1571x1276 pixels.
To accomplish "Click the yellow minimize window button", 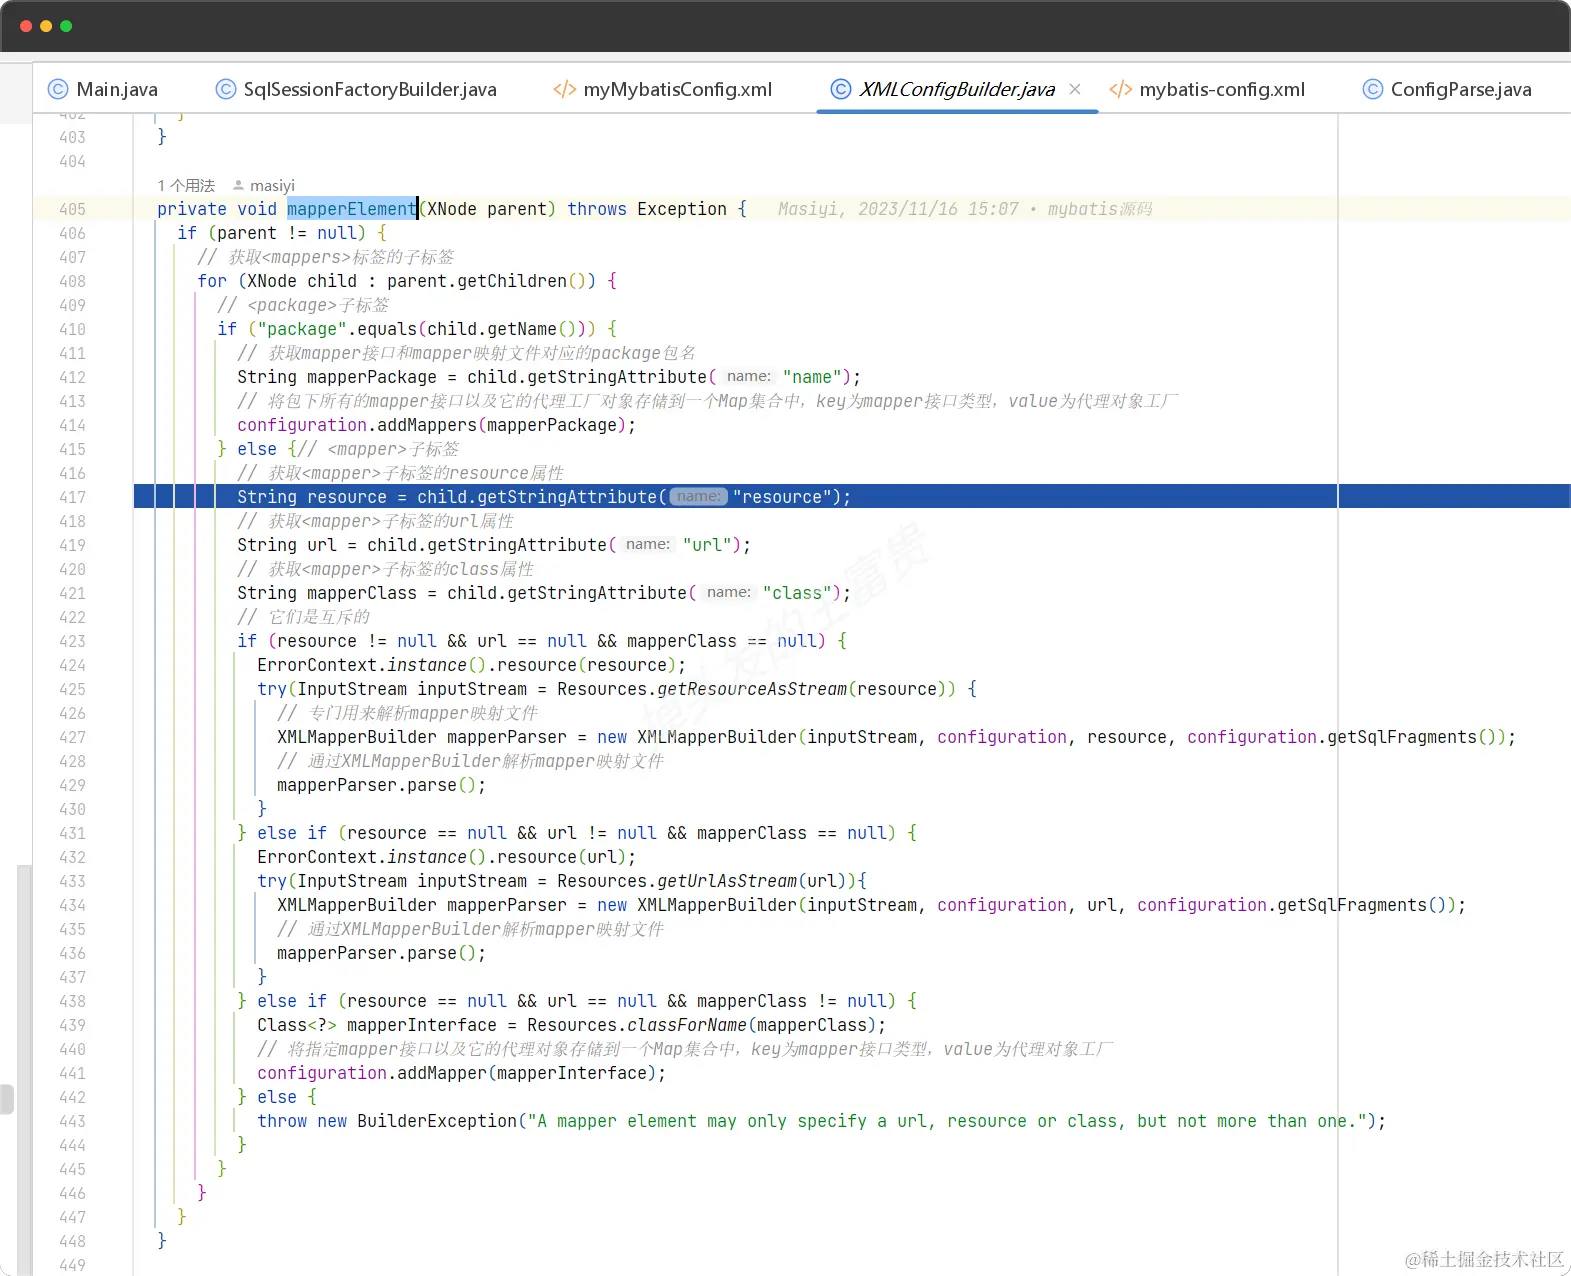I will click(46, 26).
